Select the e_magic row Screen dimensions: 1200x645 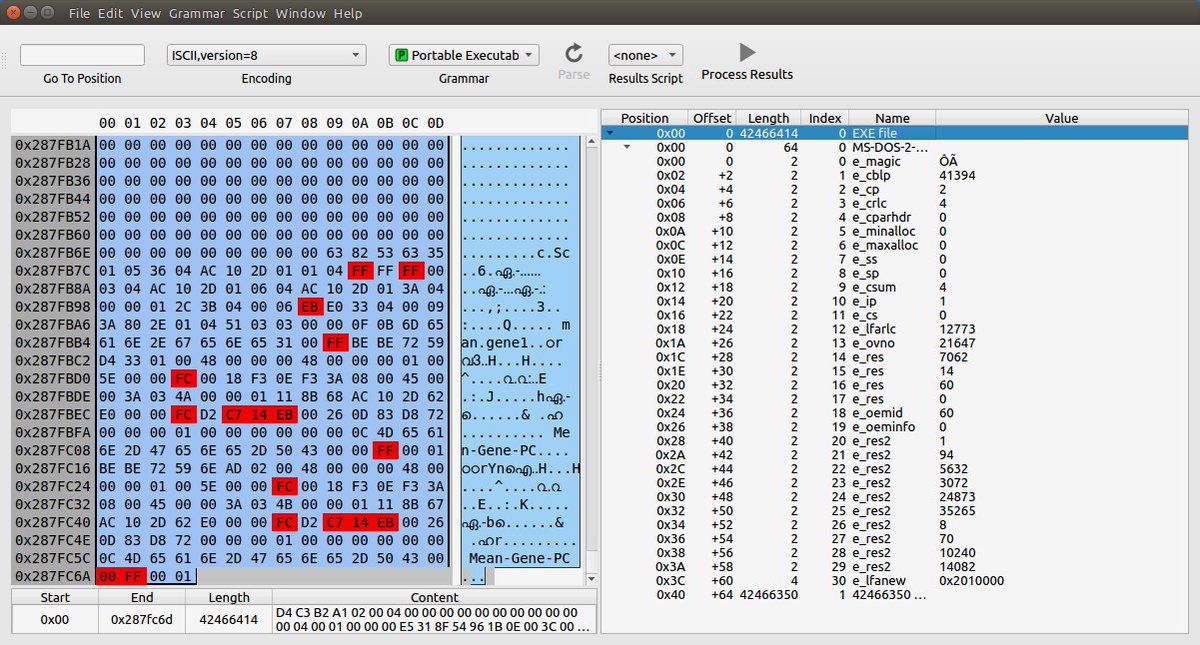pyautogui.click(x=895, y=161)
